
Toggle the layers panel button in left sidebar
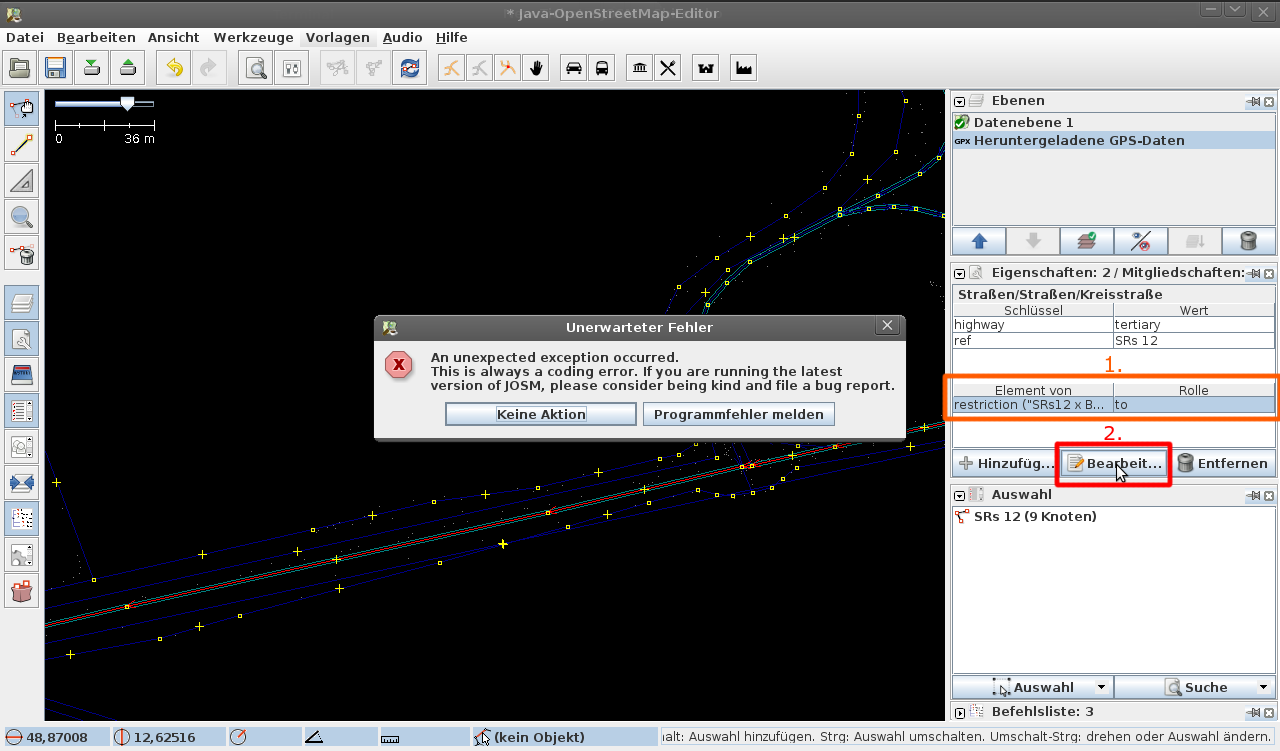[21, 304]
